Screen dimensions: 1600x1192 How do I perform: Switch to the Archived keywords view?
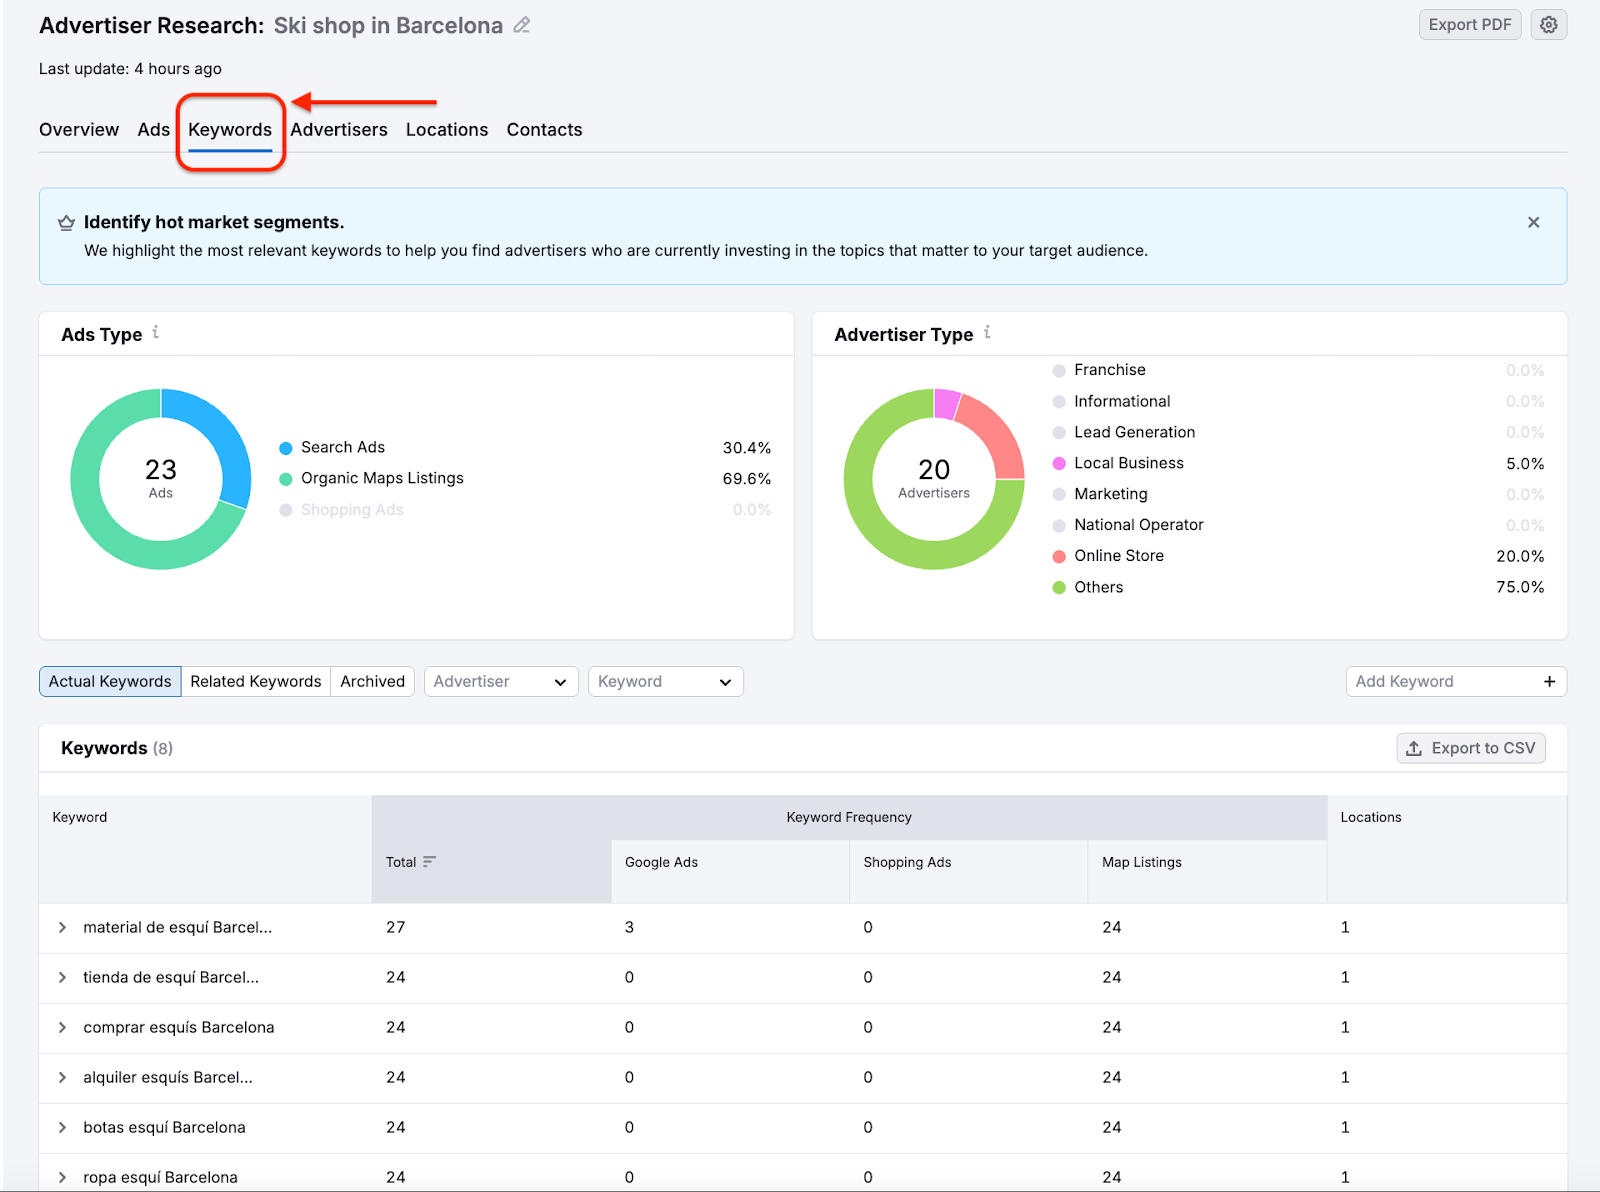tap(372, 681)
